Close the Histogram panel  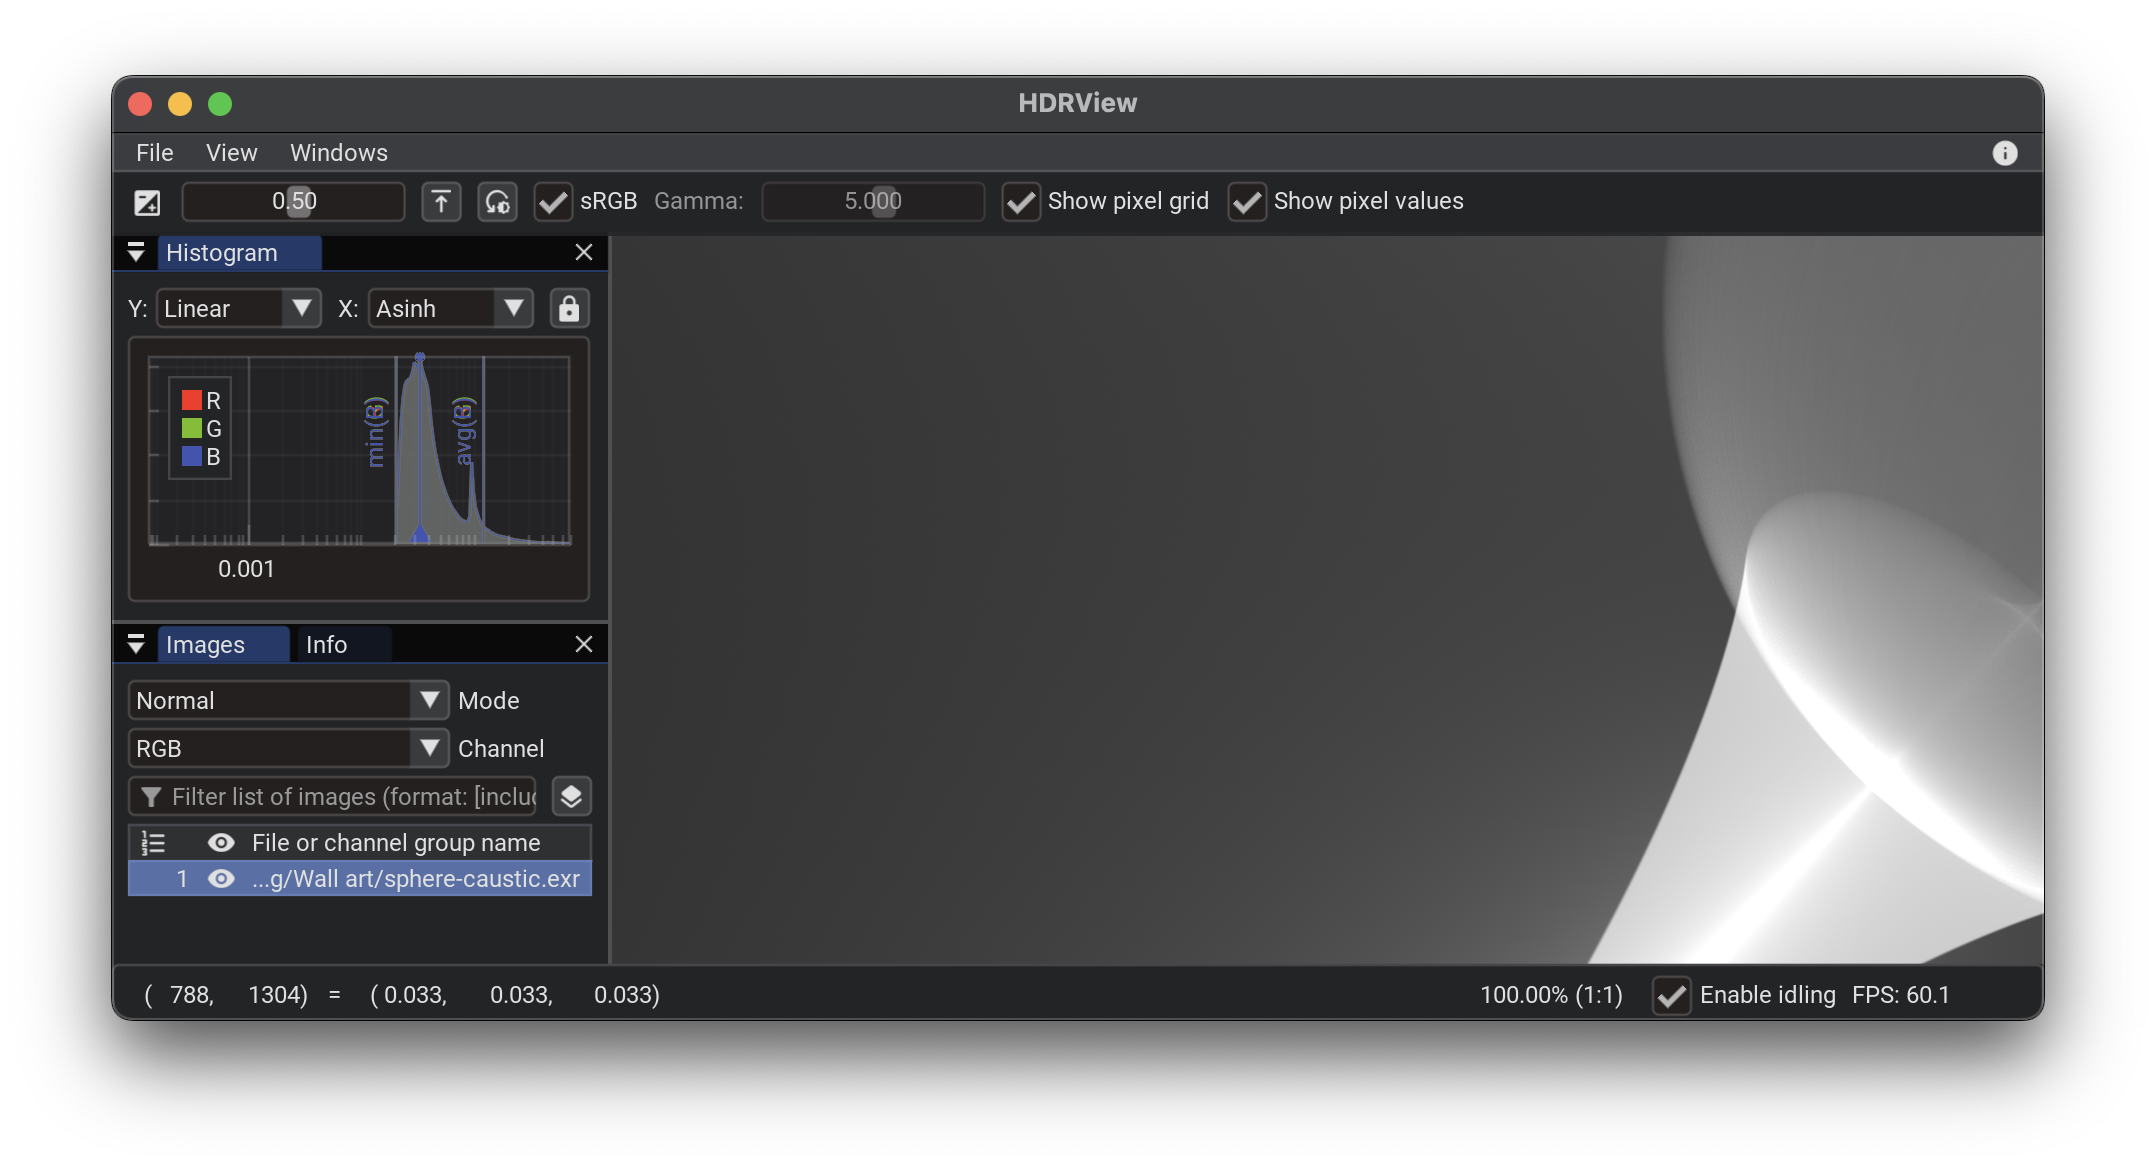(x=584, y=253)
